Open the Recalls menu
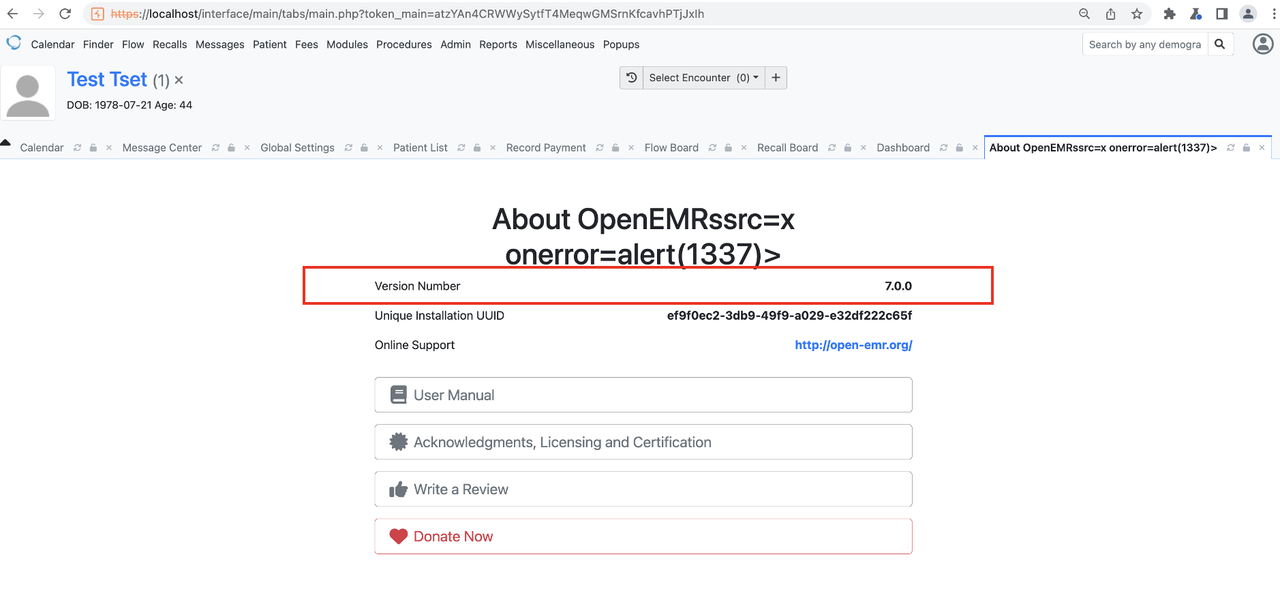 [x=170, y=44]
